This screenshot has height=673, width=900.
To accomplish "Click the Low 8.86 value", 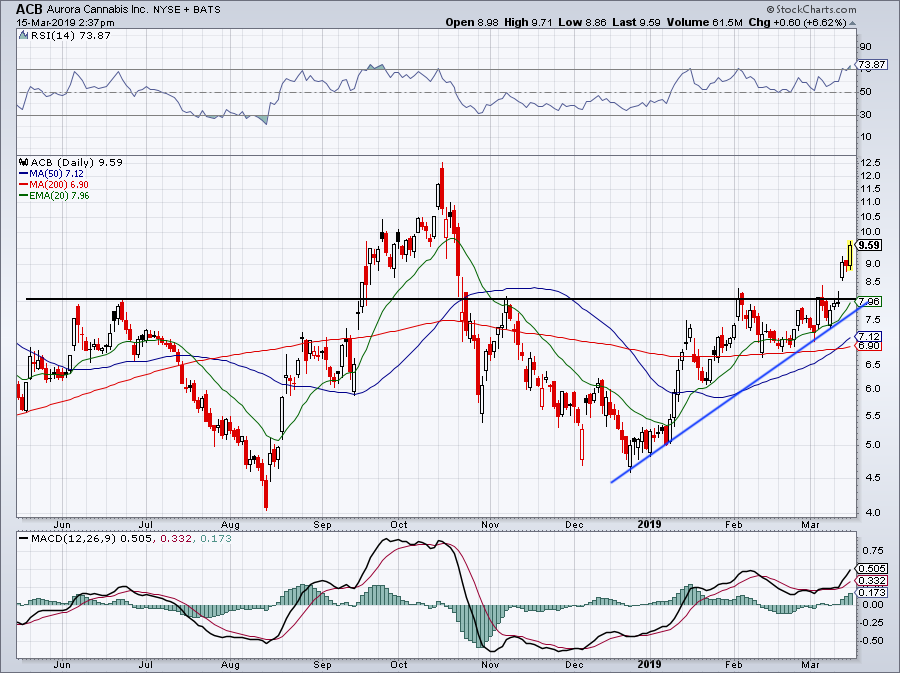I will point(582,22).
